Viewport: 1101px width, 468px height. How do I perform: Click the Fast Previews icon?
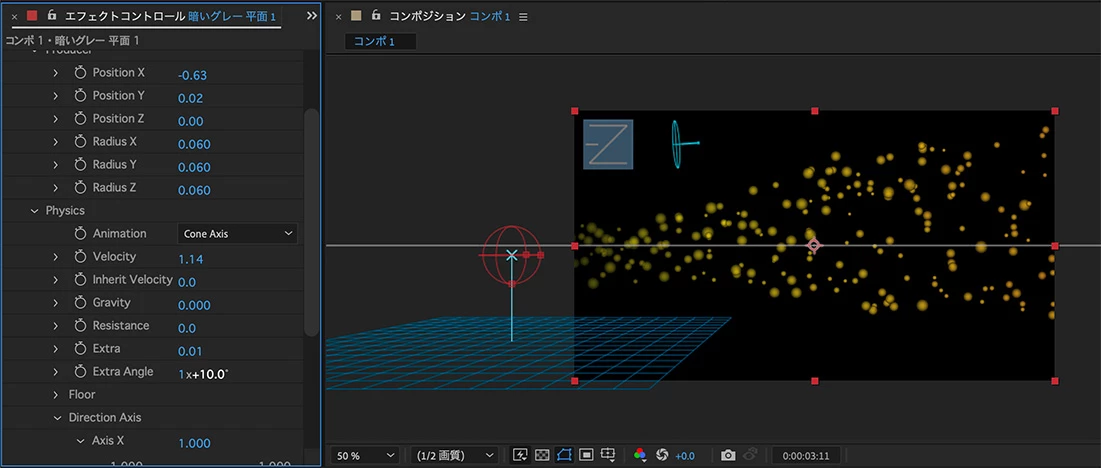520,455
